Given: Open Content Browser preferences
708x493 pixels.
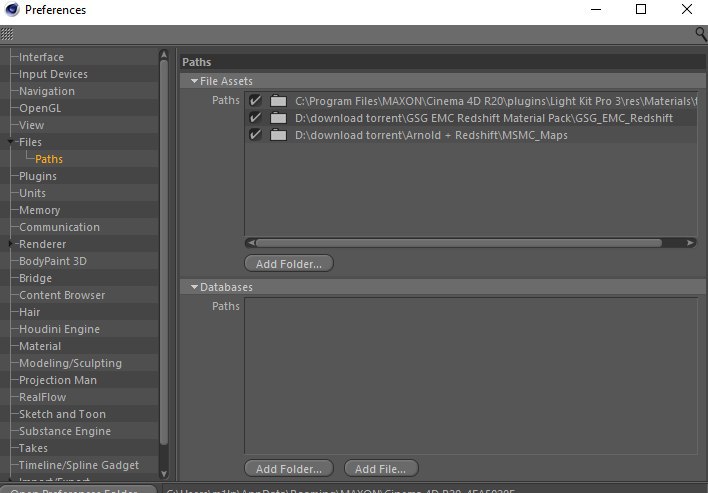Looking at the screenshot, I should pos(62,295).
